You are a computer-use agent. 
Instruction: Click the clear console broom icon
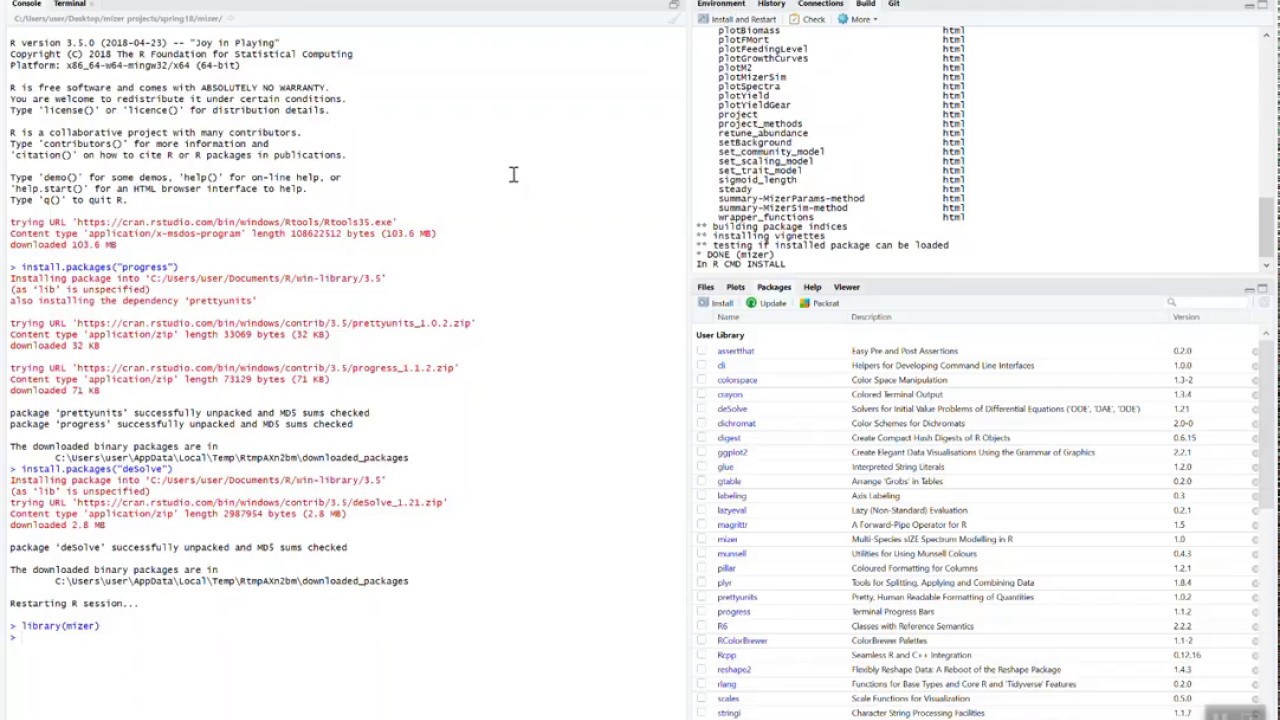pyautogui.click(x=674, y=19)
